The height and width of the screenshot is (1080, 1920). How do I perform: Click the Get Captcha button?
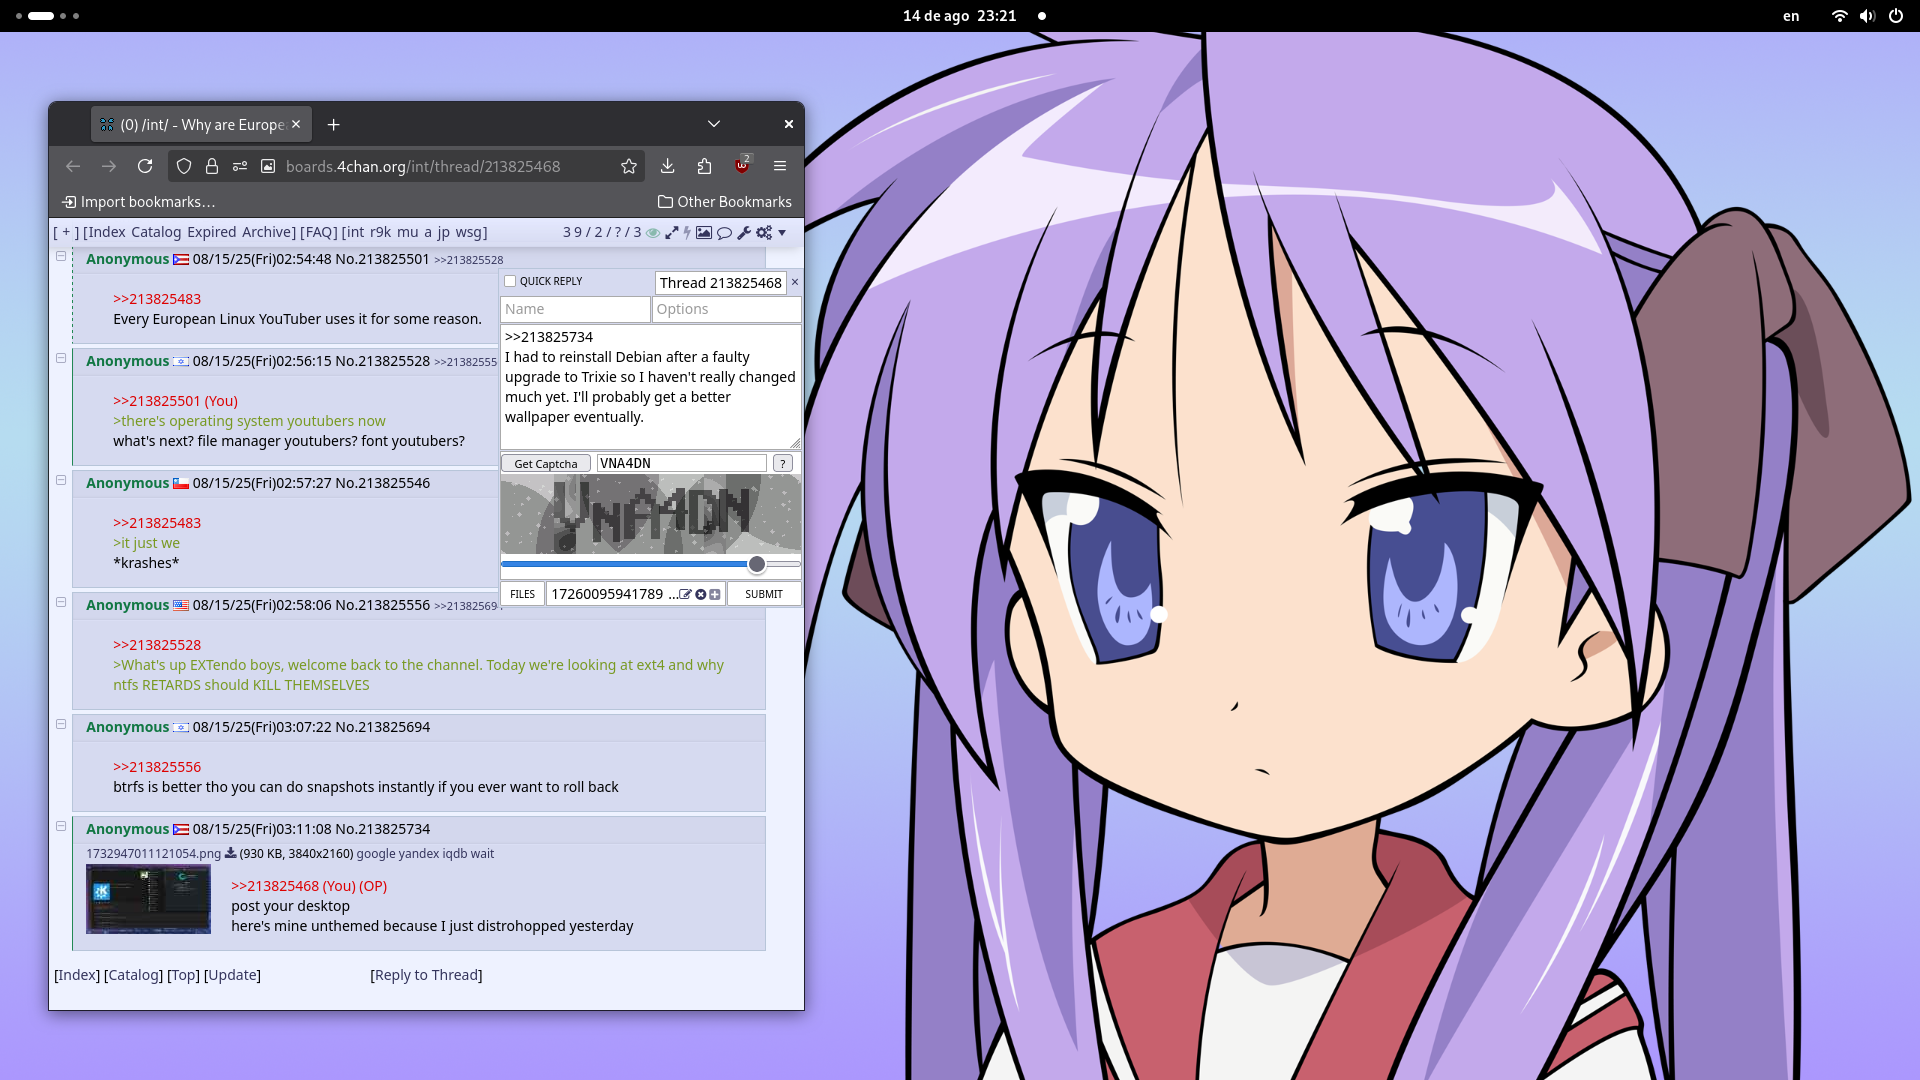coord(546,464)
